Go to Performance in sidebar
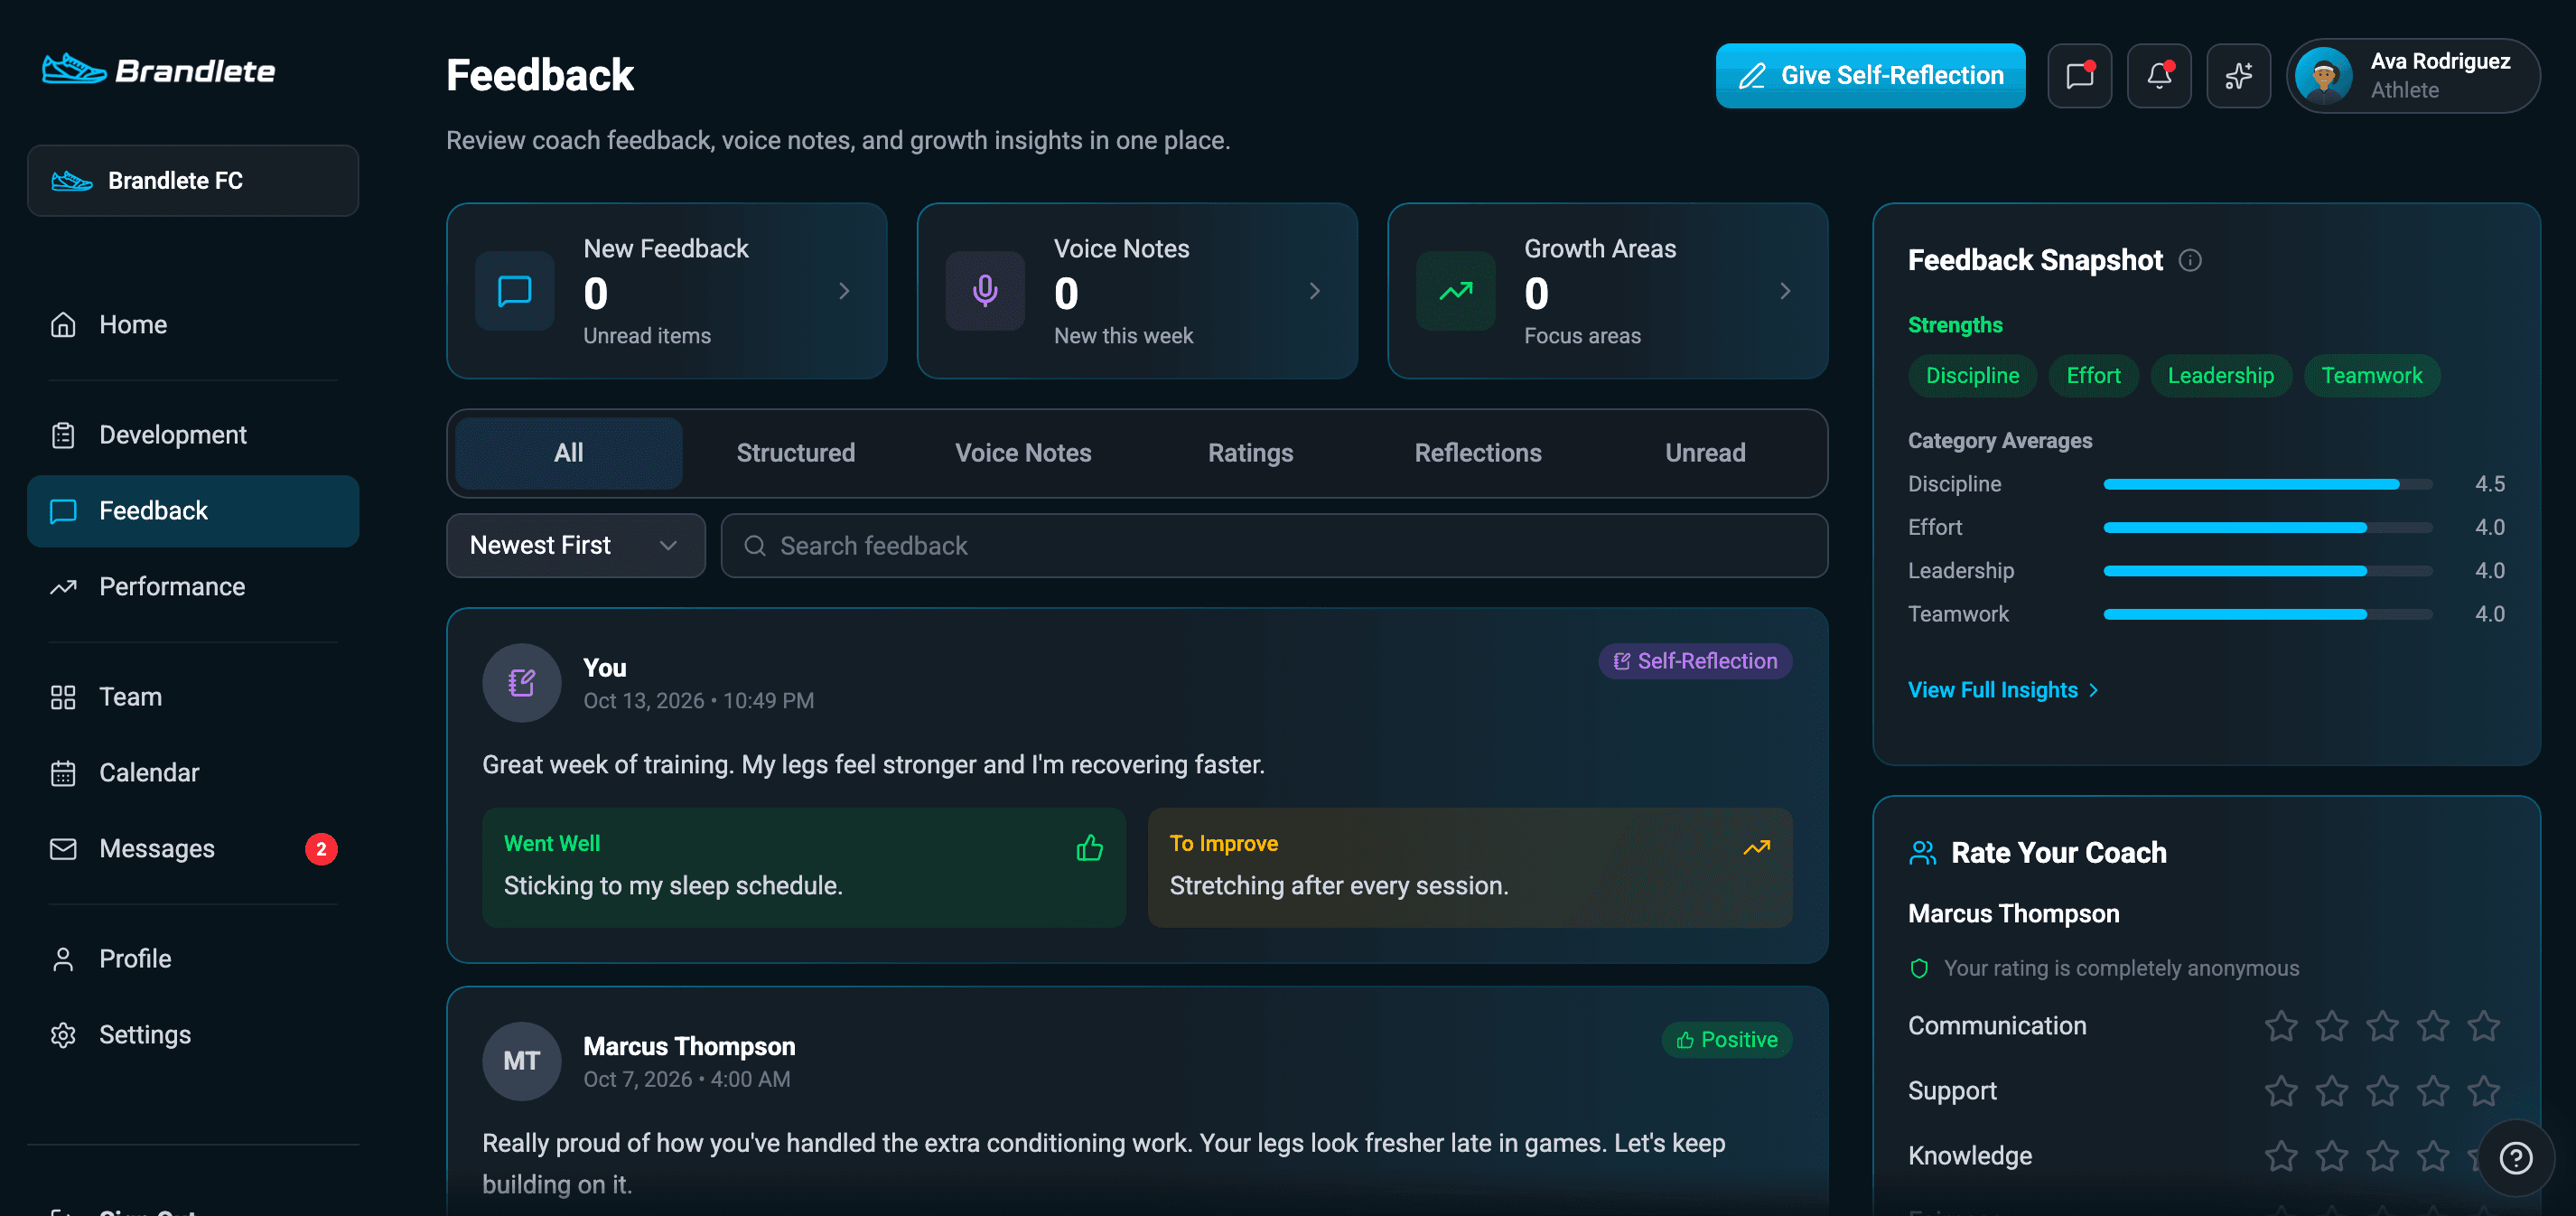Viewport: 2576px width, 1216px height. pos(193,587)
